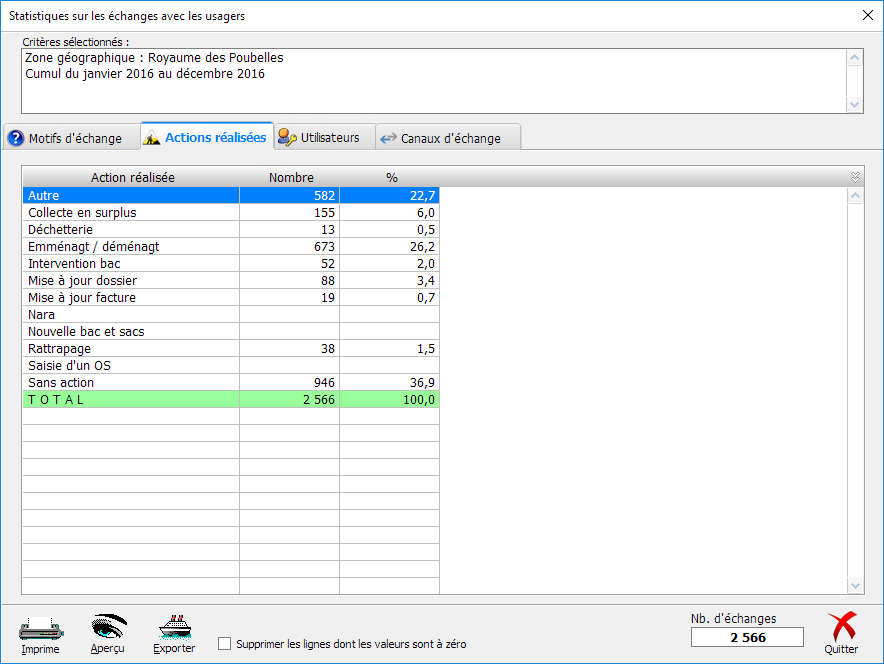
Task: Click the Exporter ship icon
Action: (x=174, y=627)
